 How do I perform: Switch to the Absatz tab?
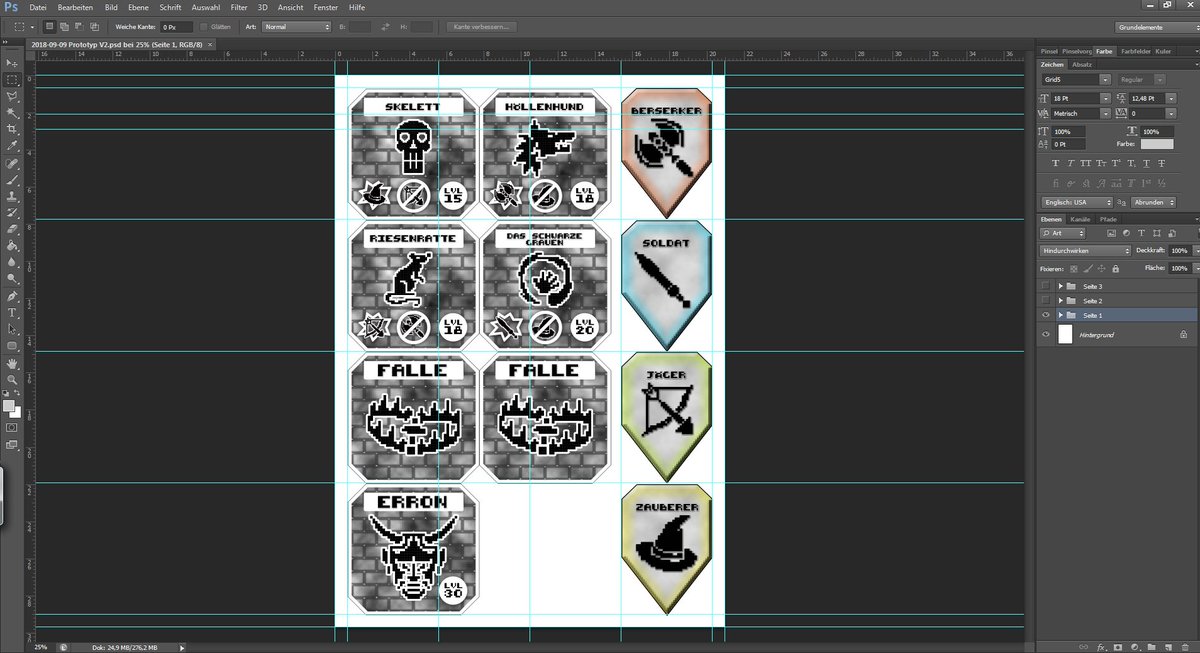(x=1082, y=64)
